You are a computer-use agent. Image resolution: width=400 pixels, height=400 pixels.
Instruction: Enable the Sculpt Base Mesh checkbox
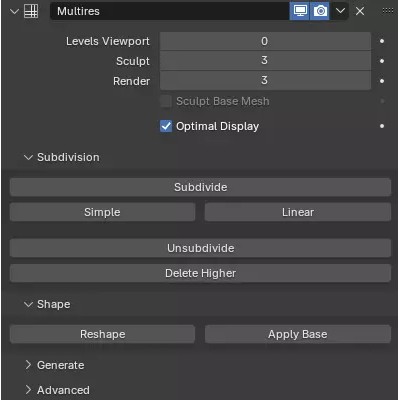tap(166, 101)
